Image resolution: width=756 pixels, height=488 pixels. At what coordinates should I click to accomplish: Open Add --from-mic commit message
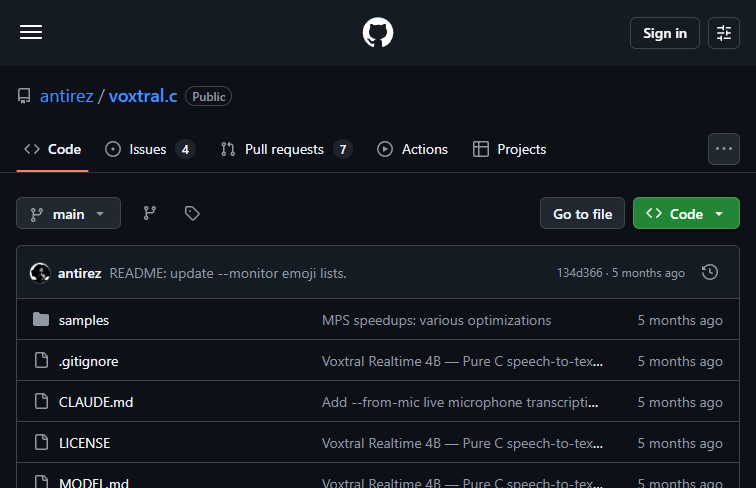460,402
